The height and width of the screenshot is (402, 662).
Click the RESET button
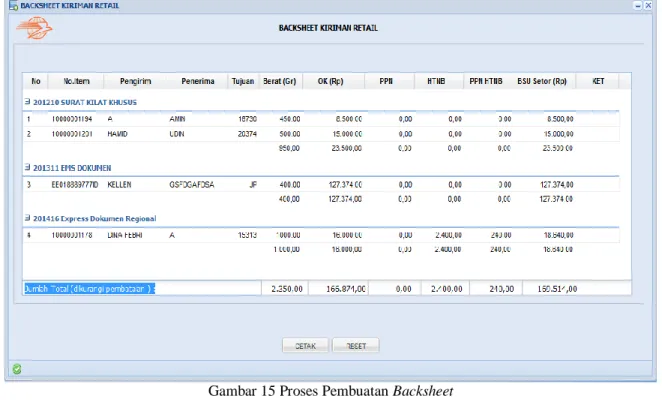[356, 346]
